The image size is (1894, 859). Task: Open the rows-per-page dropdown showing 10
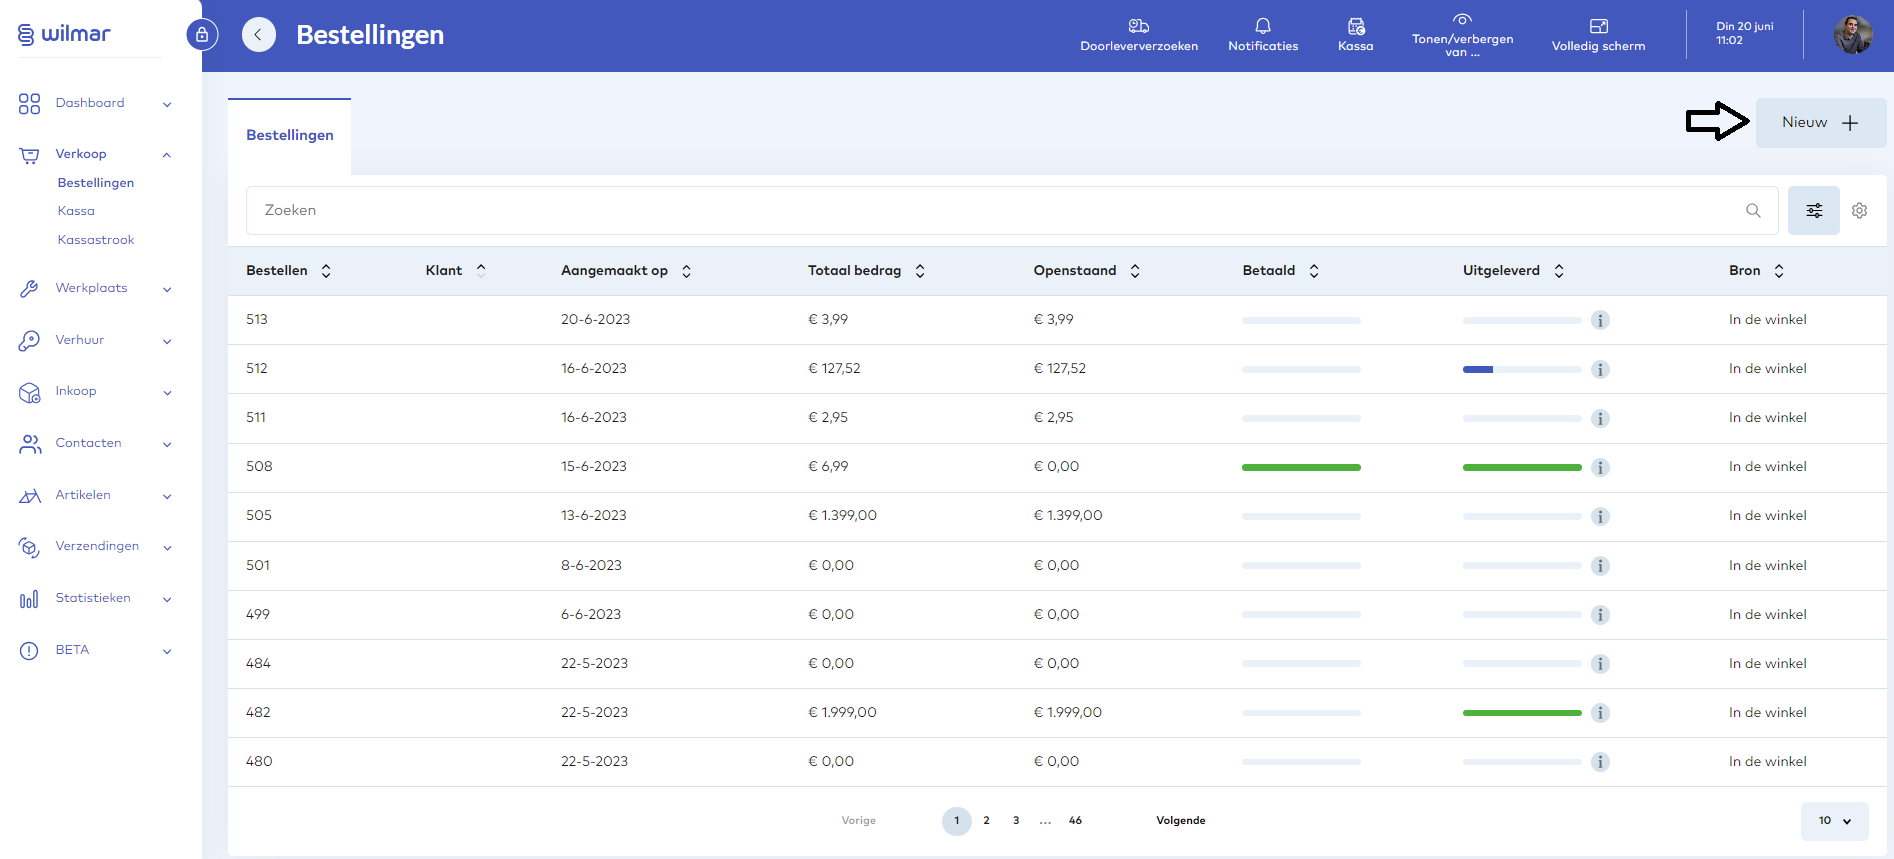pos(1834,821)
